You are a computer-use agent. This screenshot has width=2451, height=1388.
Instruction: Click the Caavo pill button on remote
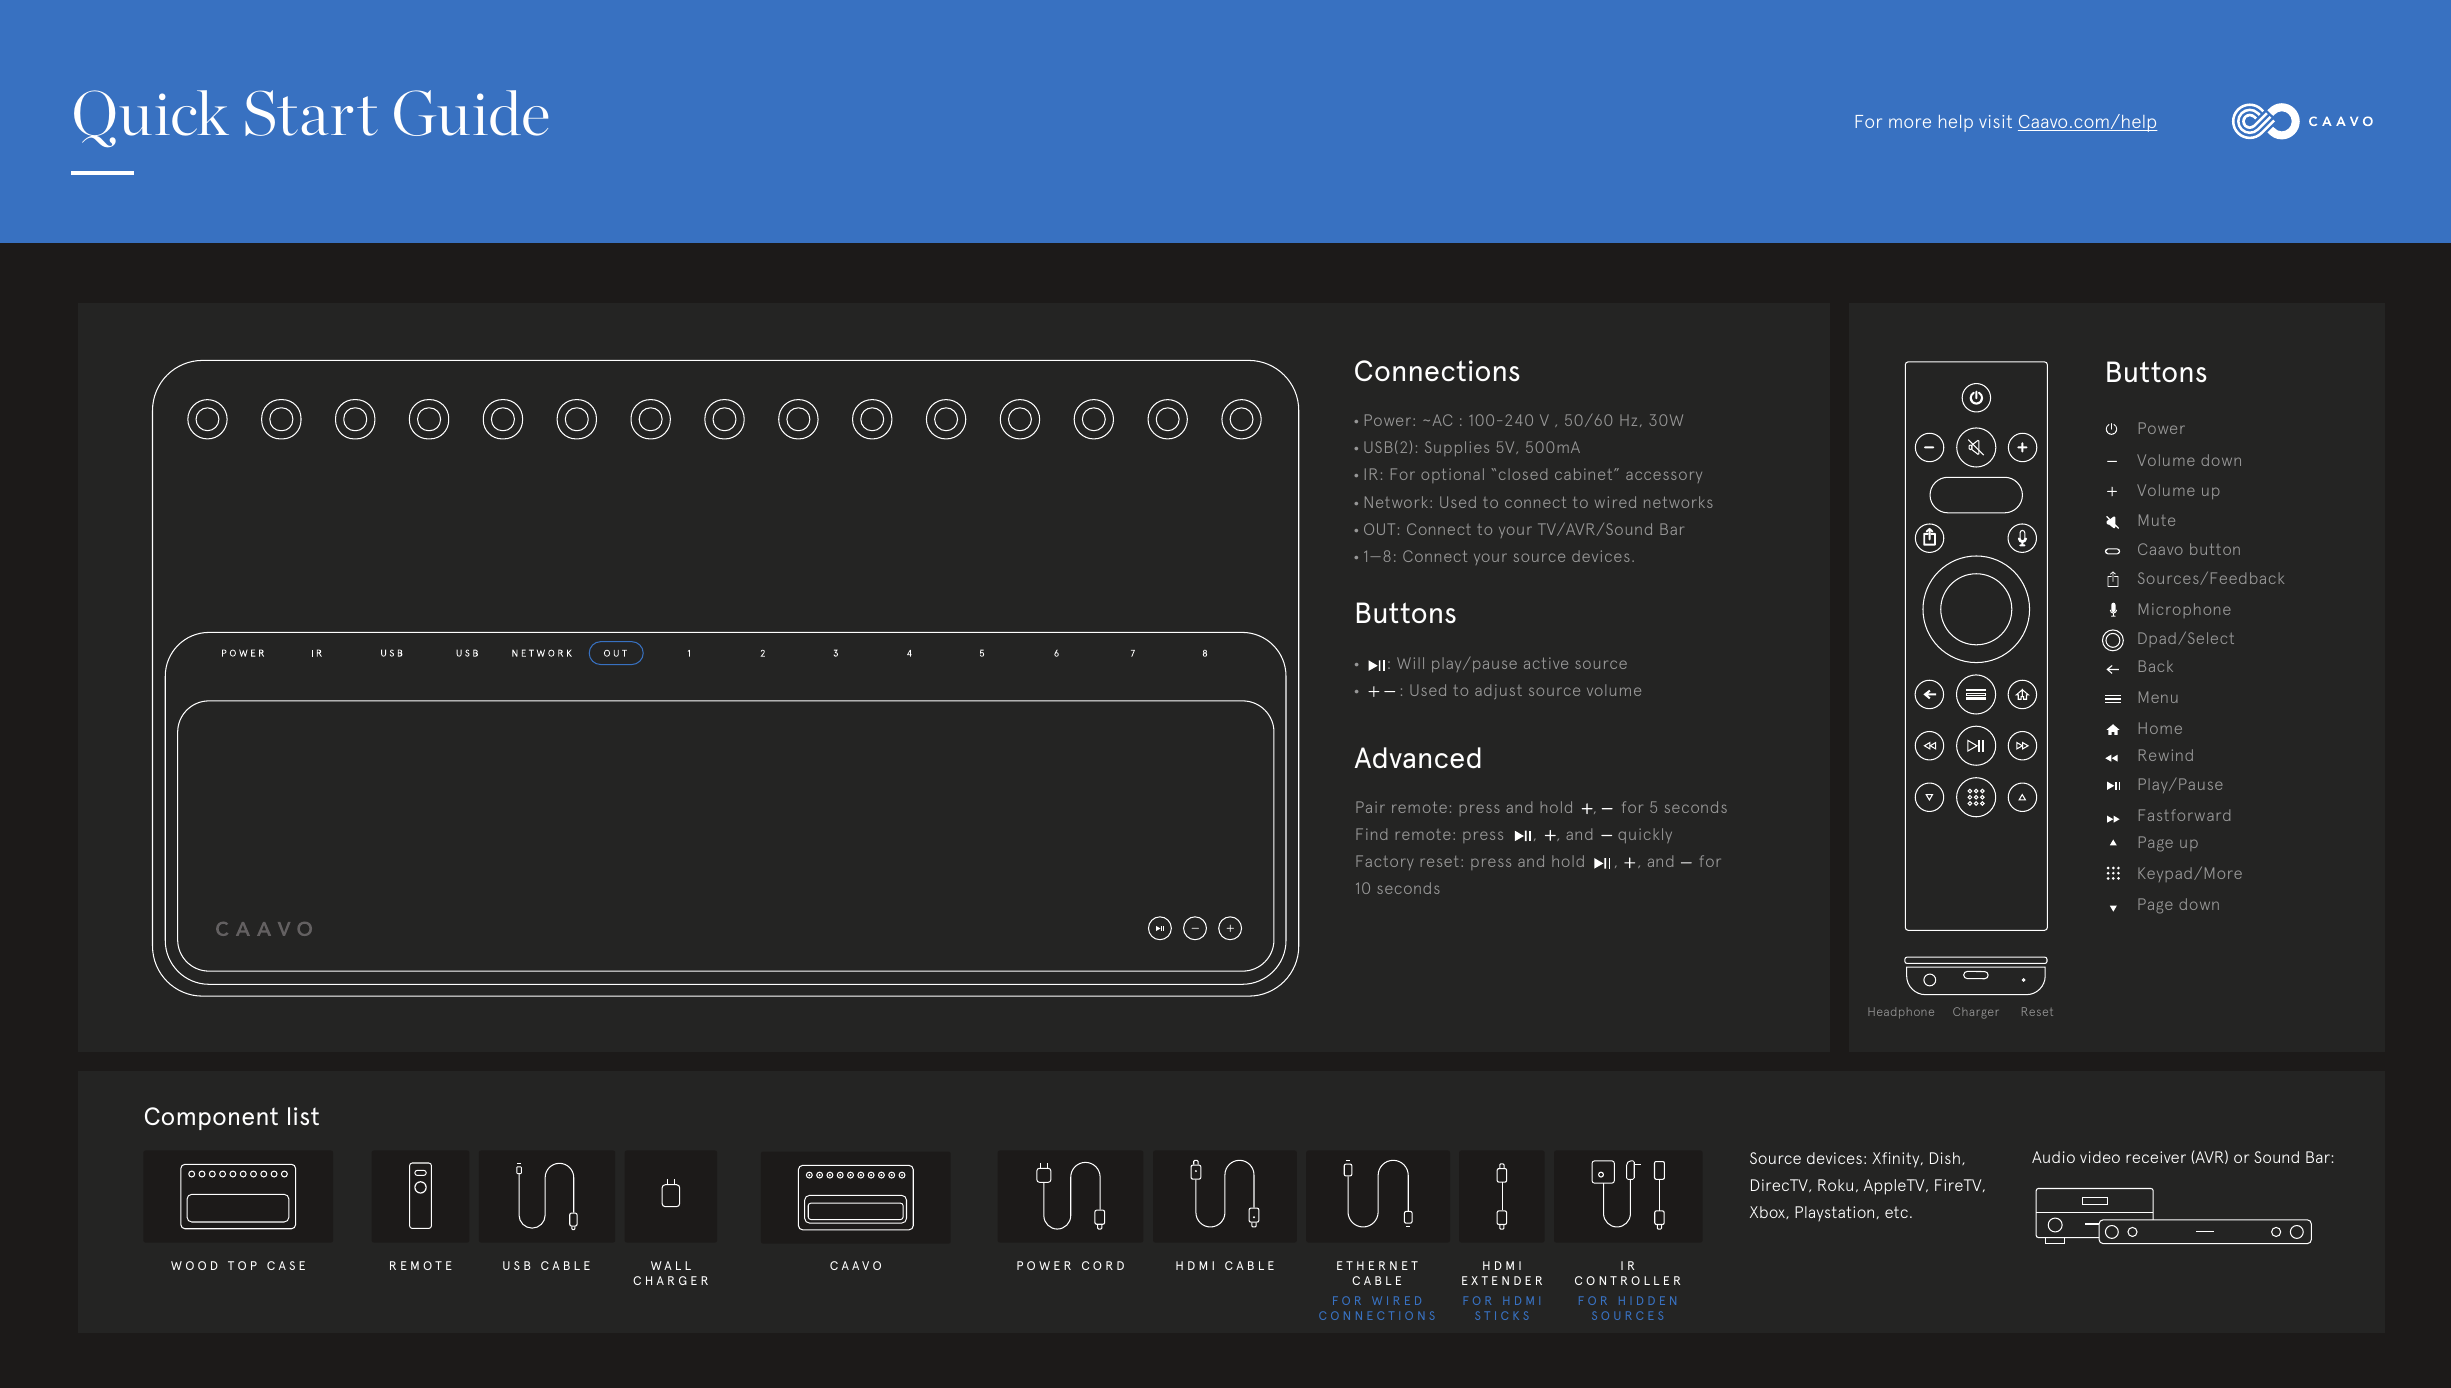pos(1975,495)
